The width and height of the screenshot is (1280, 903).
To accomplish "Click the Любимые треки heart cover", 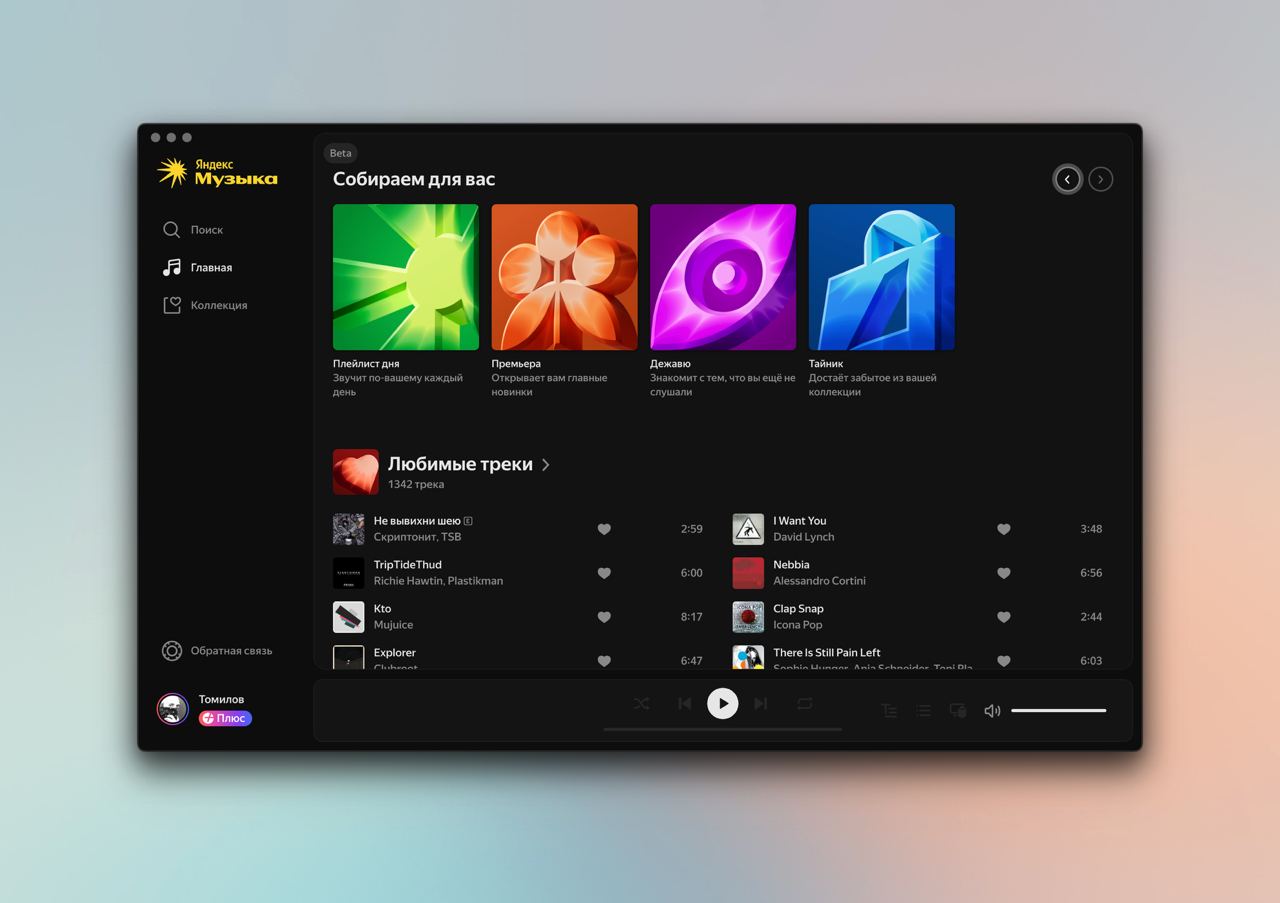I will (356, 472).
